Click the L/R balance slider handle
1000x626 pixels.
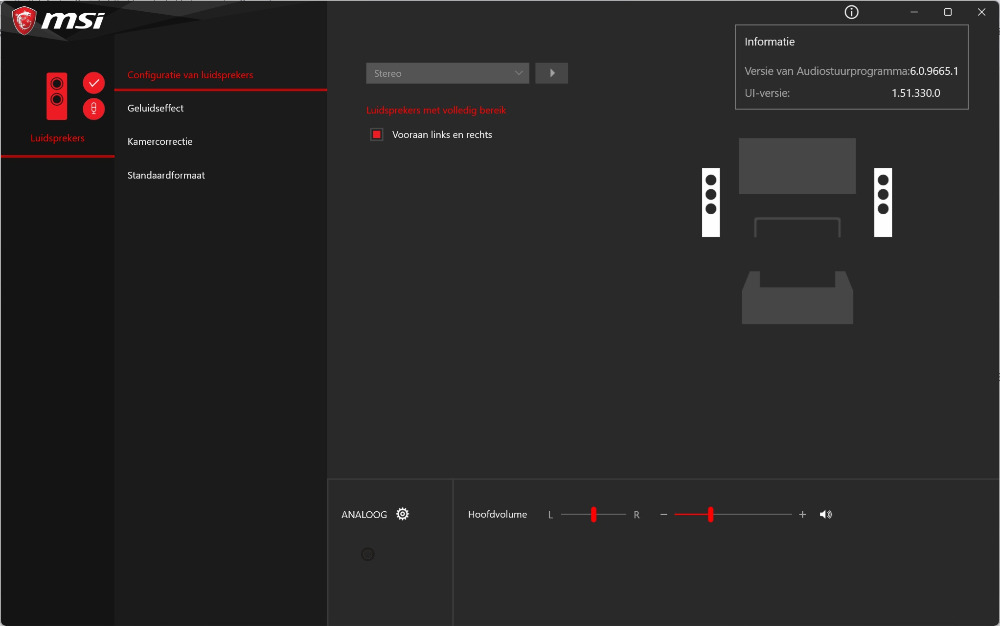[594, 514]
